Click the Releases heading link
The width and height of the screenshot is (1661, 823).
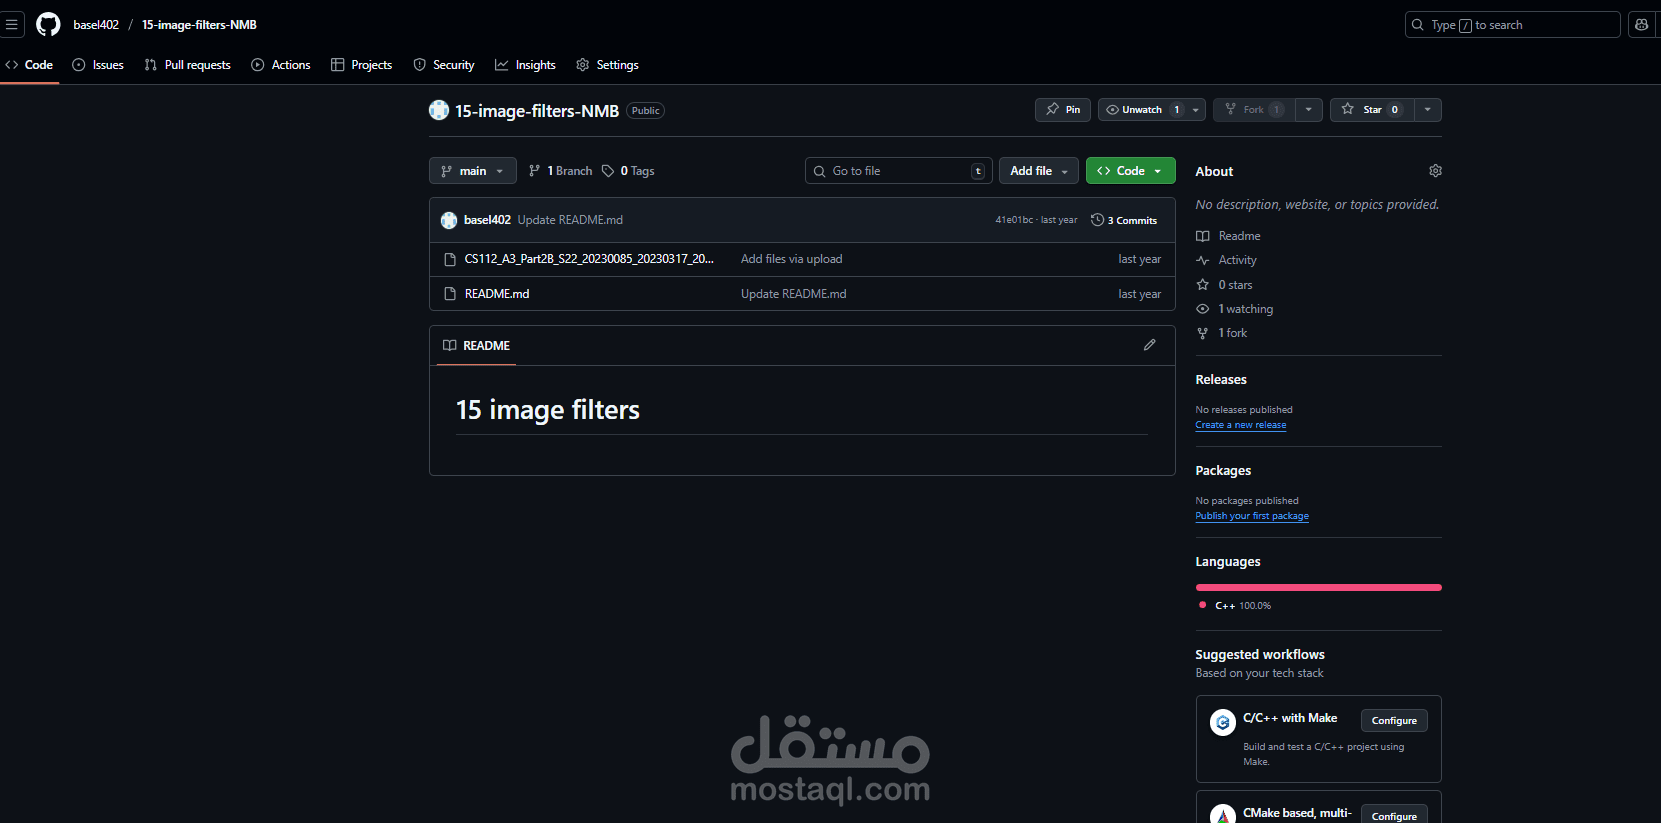[1221, 380]
